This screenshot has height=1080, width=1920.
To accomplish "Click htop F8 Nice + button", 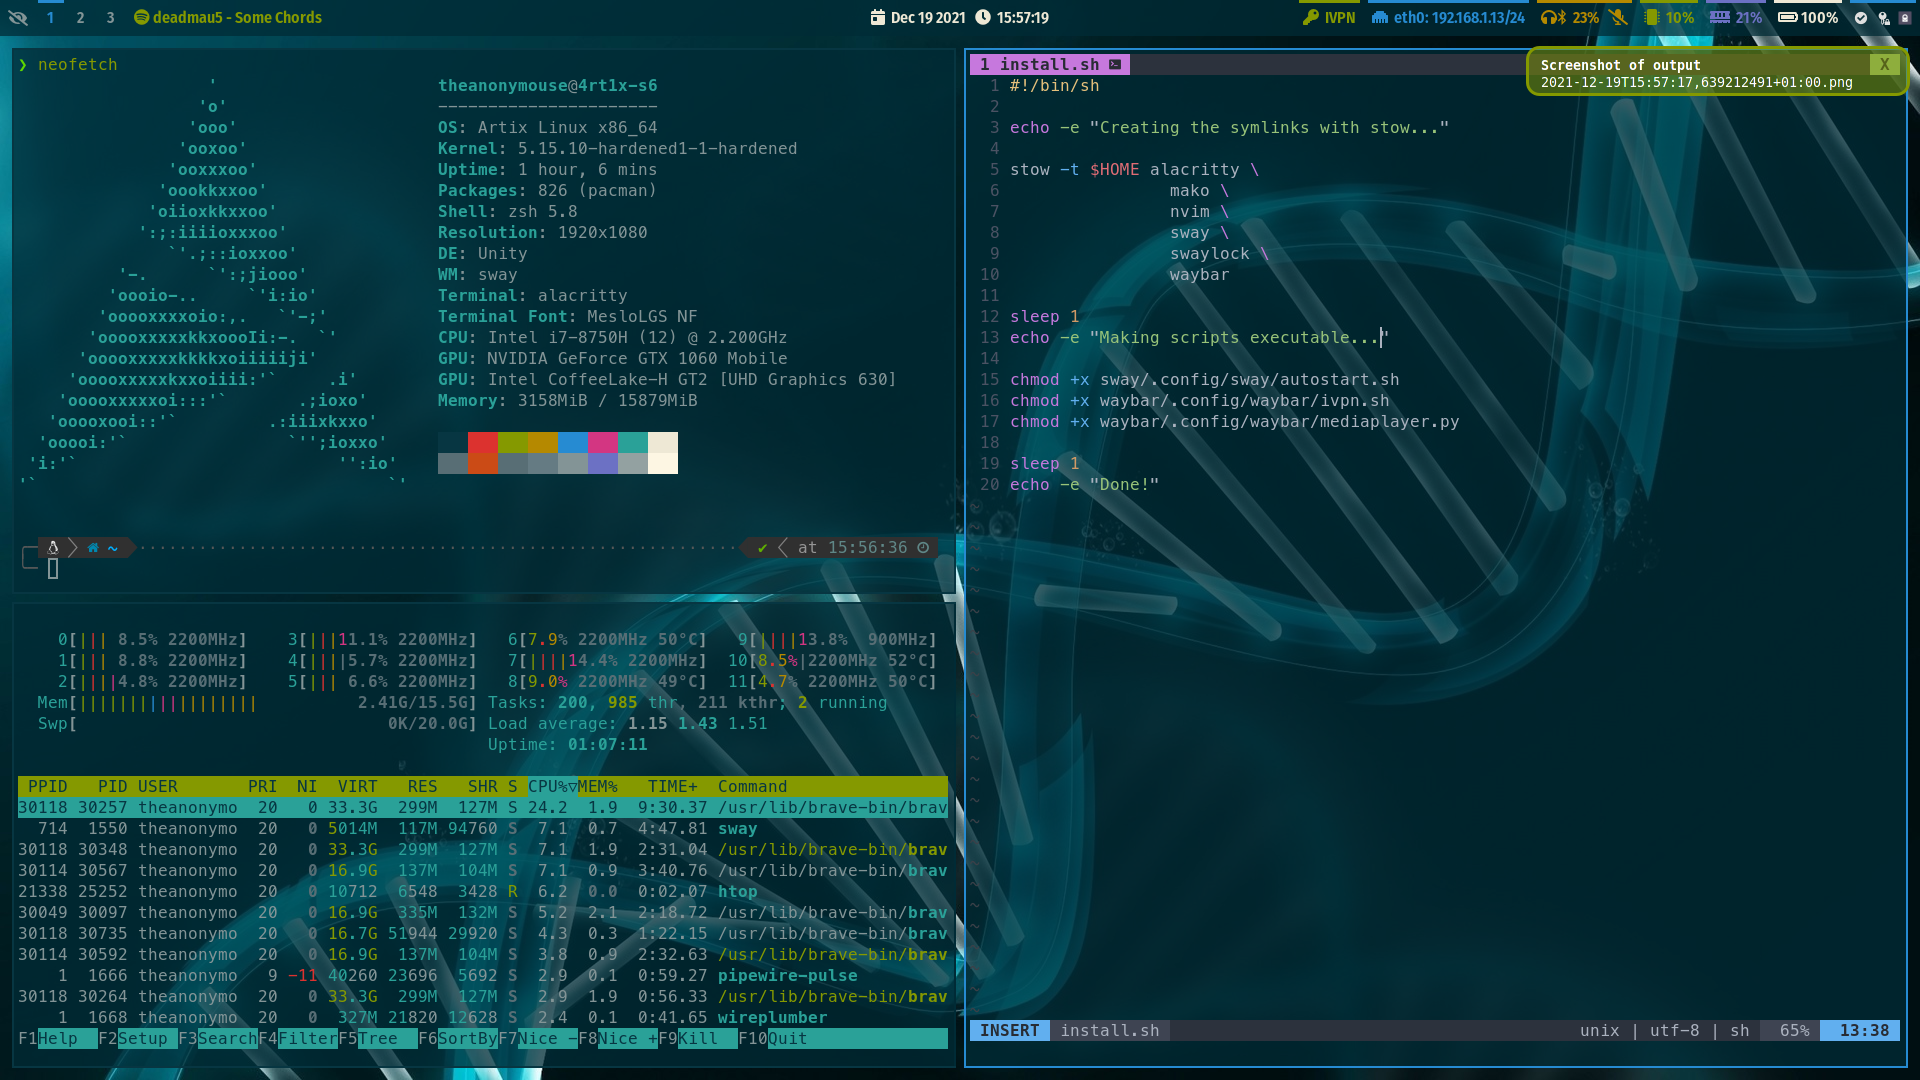I will pos(617,1038).
